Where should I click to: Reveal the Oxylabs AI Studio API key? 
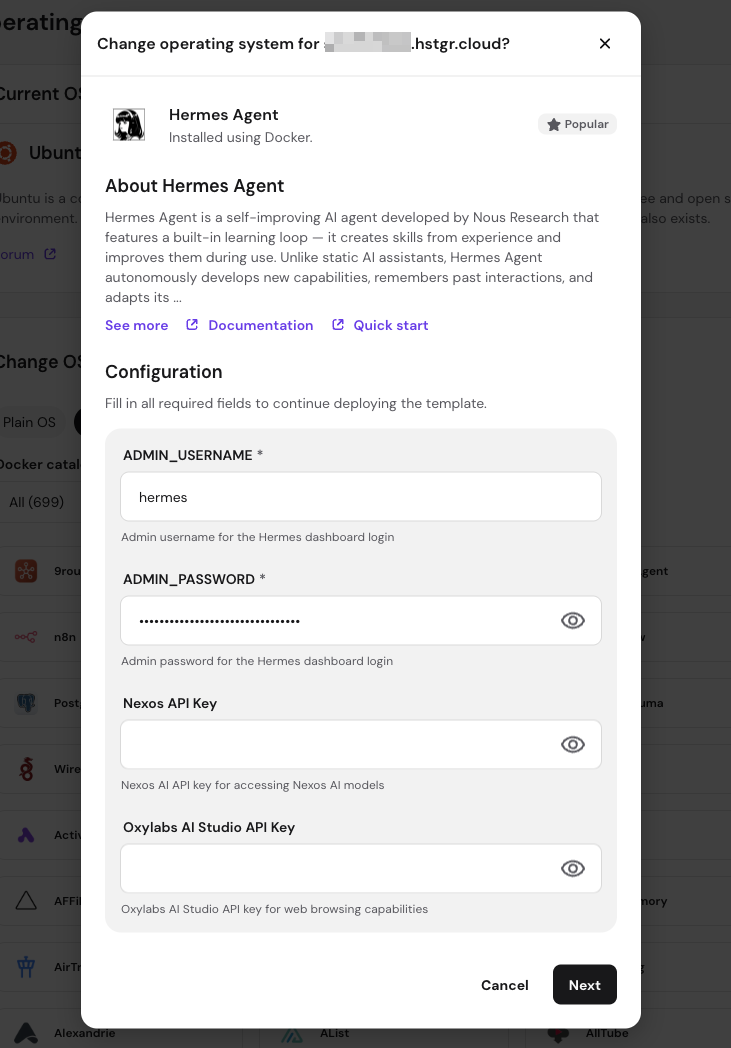pos(573,868)
